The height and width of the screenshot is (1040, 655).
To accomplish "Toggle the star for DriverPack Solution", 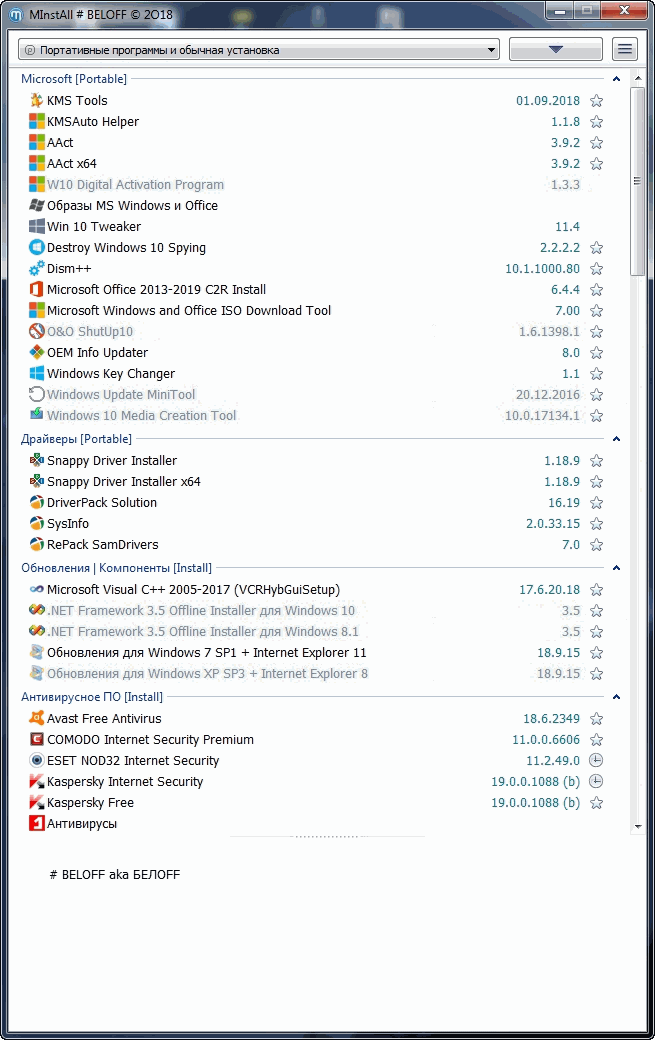I will pyautogui.click(x=596, y=503).
